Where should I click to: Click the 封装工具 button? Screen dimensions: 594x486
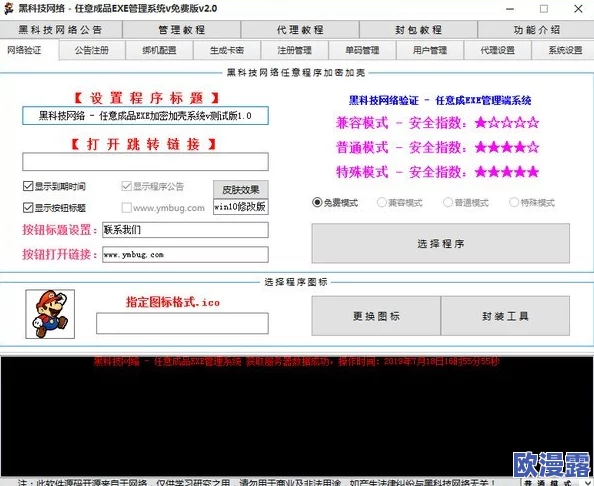[505, 316]
